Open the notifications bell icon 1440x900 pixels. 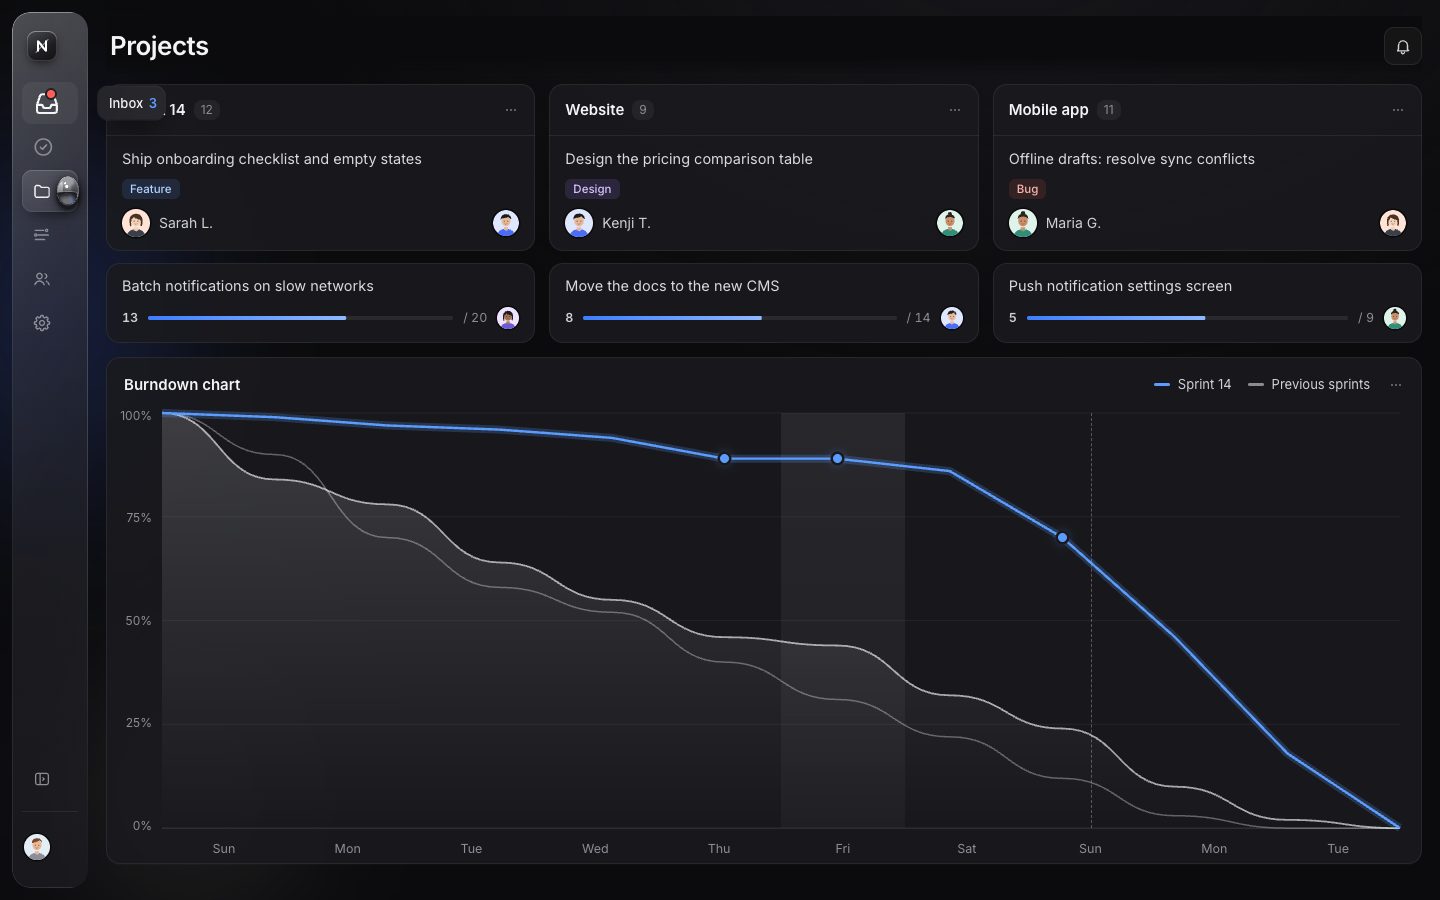[1403, 47]
